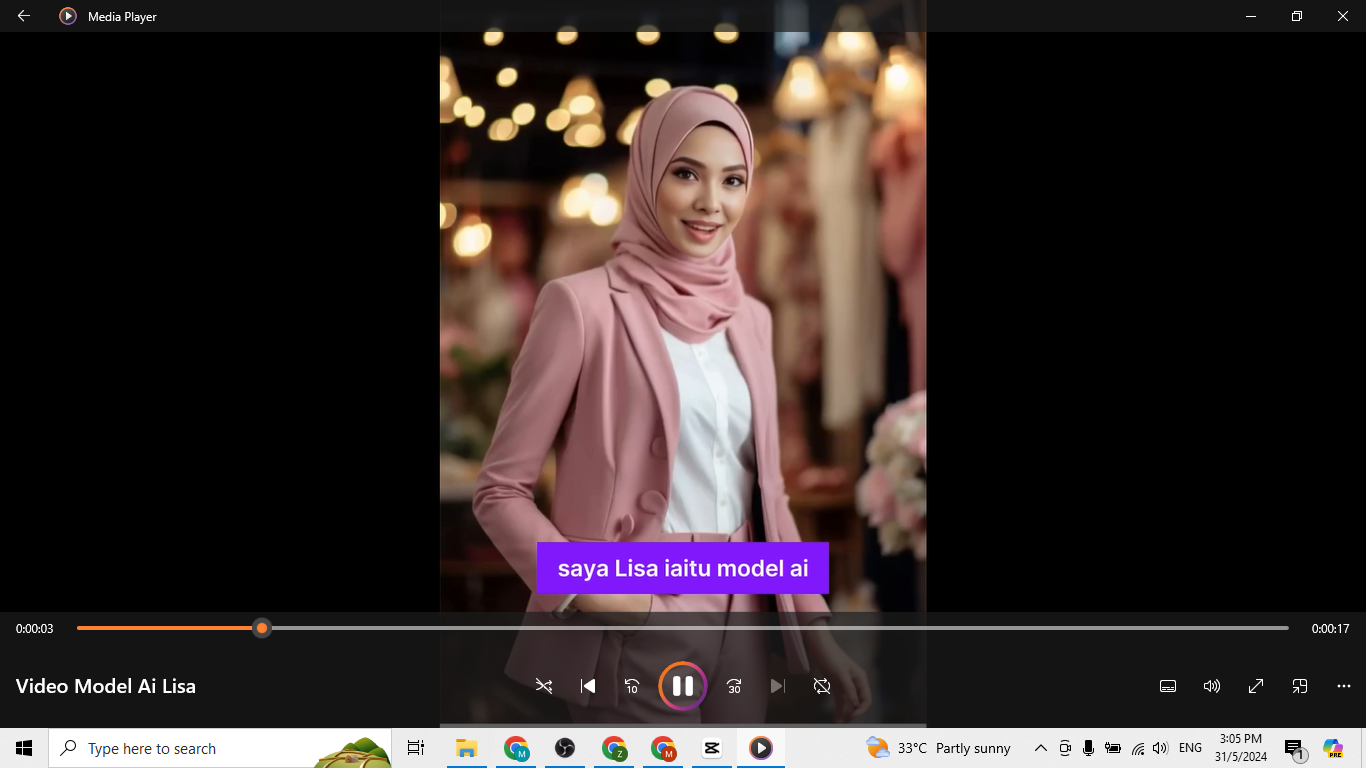
Task: Click the Media Player app logo
Action: coord(68,16)
